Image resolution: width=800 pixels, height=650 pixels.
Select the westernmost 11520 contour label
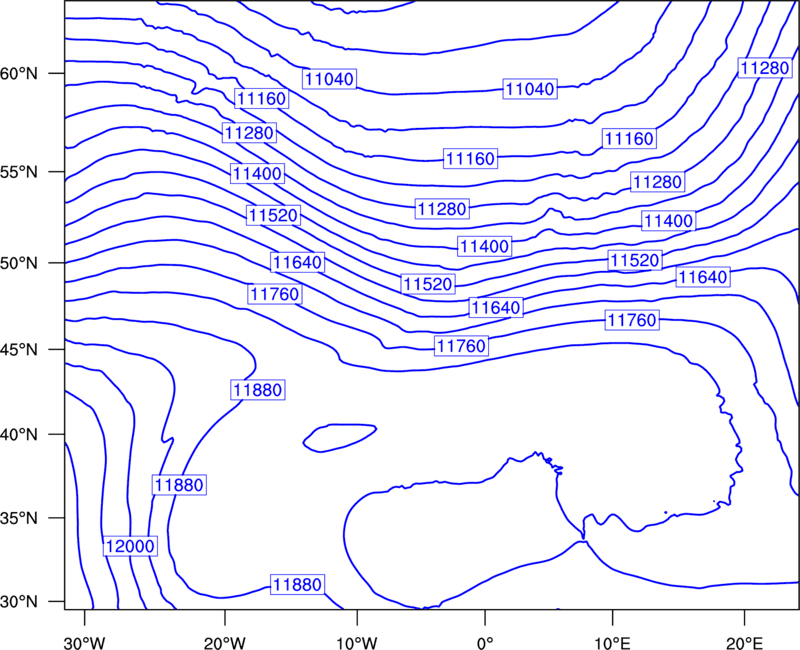pyautogui.click(x=273, y=215)
